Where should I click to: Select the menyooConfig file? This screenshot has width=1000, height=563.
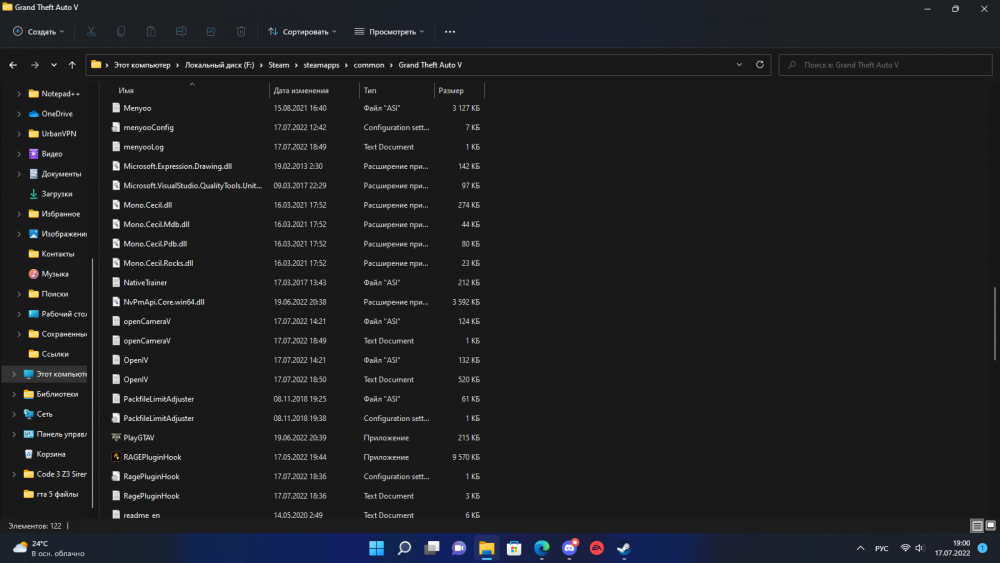148,128
